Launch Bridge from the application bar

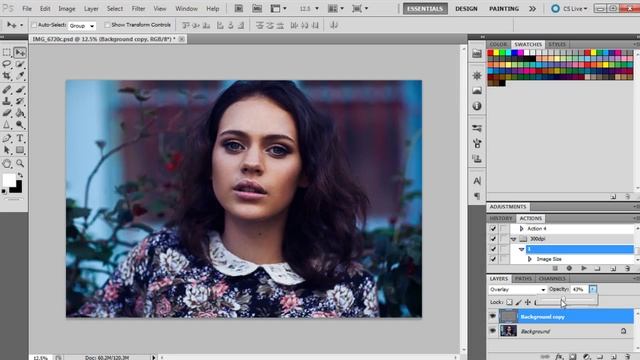point(239,9)
